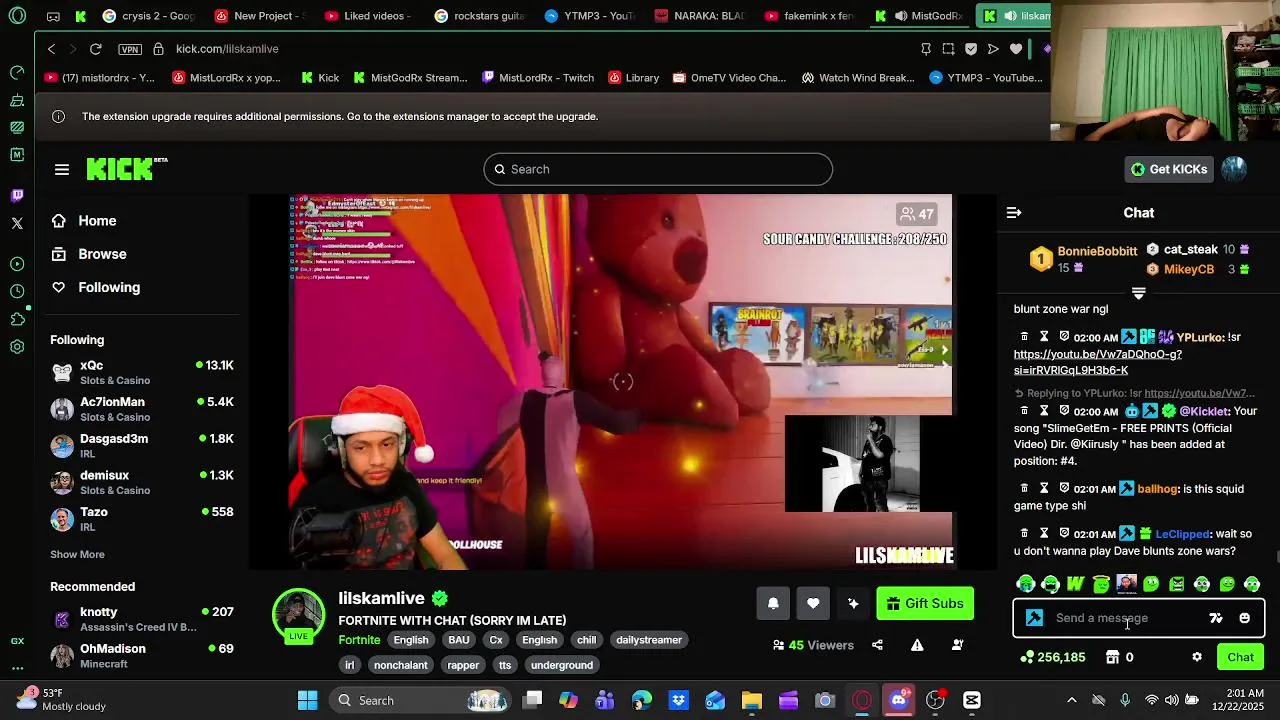Click the Kick search field
This screenshot has height=720, width=1280.
click(x=658, y=169)
